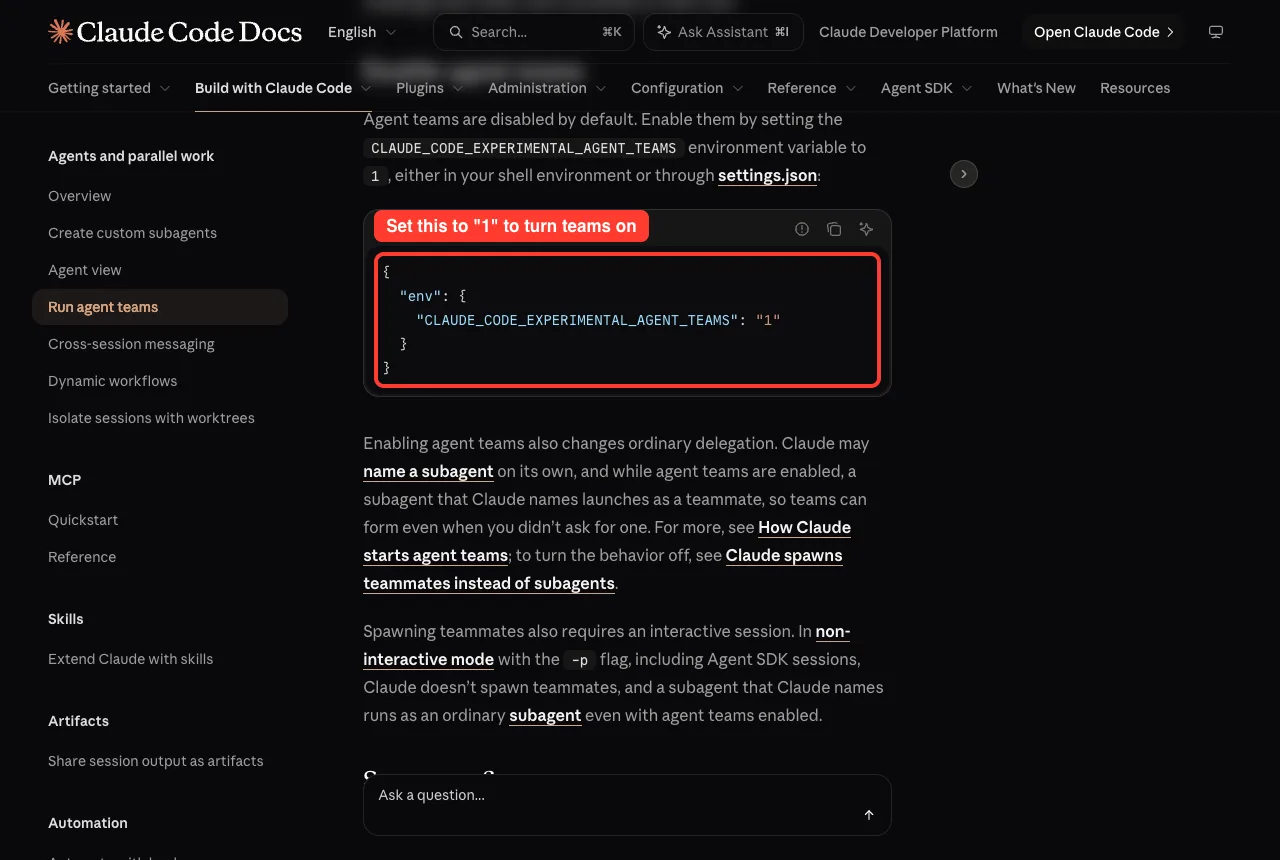Click the magnifier icon in Search box
Screen dimensions: 1280x860
[x=456, y=32]
